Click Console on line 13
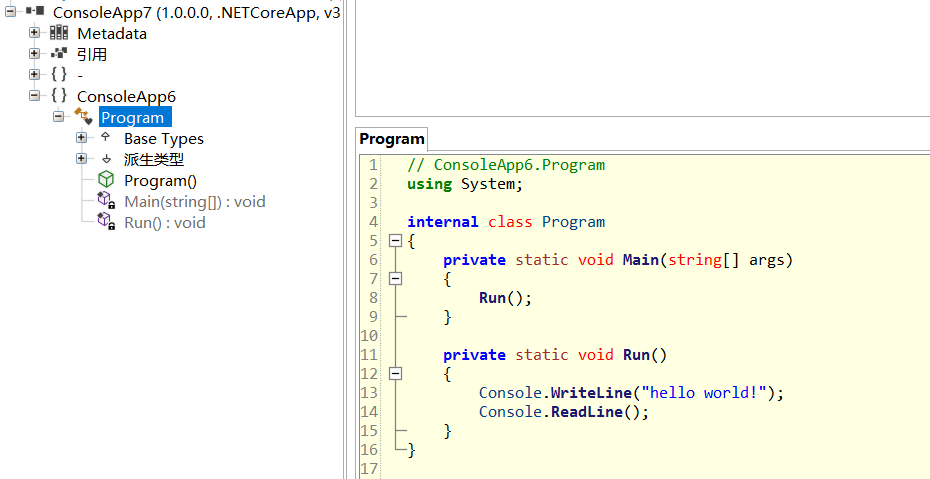 tap(511, 392)
